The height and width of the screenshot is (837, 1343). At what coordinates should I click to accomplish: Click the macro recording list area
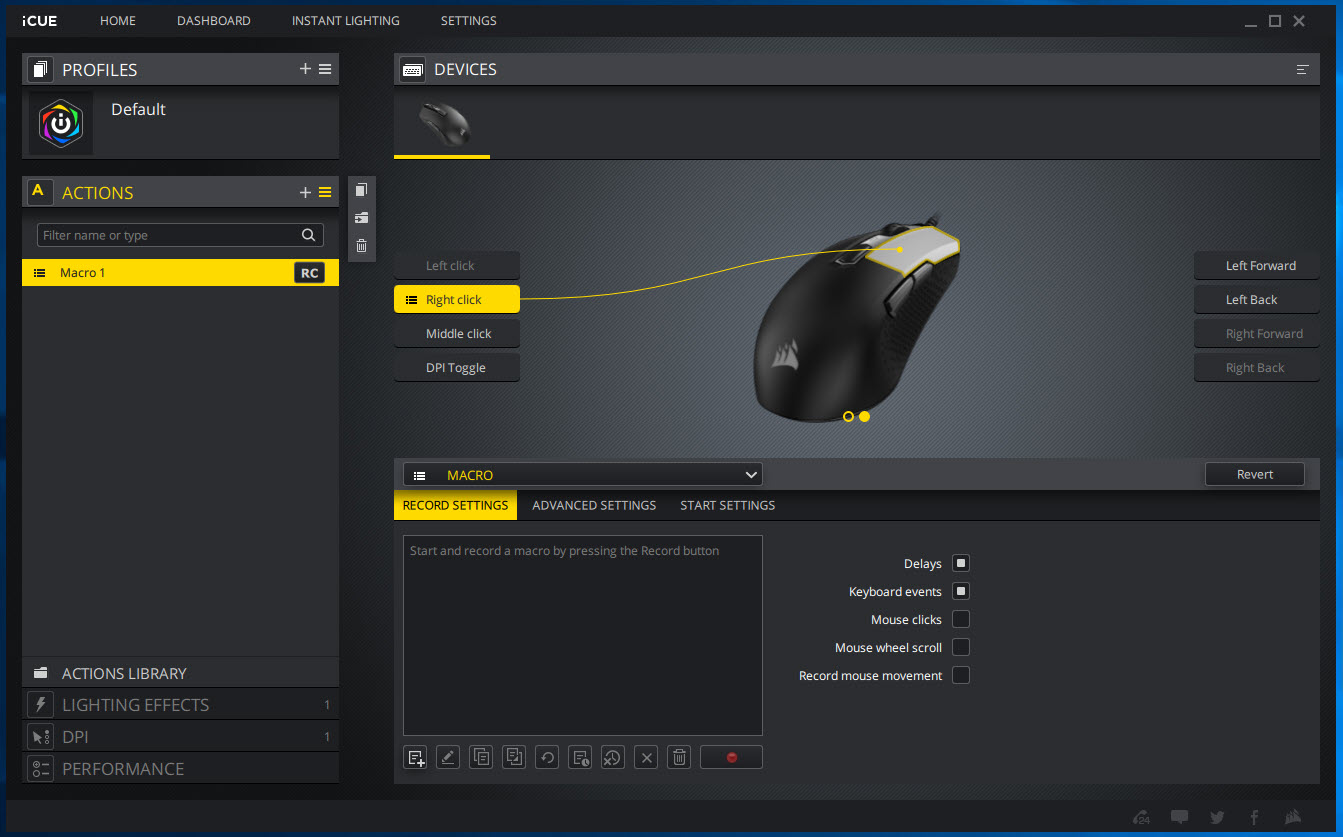click(583, 636)
